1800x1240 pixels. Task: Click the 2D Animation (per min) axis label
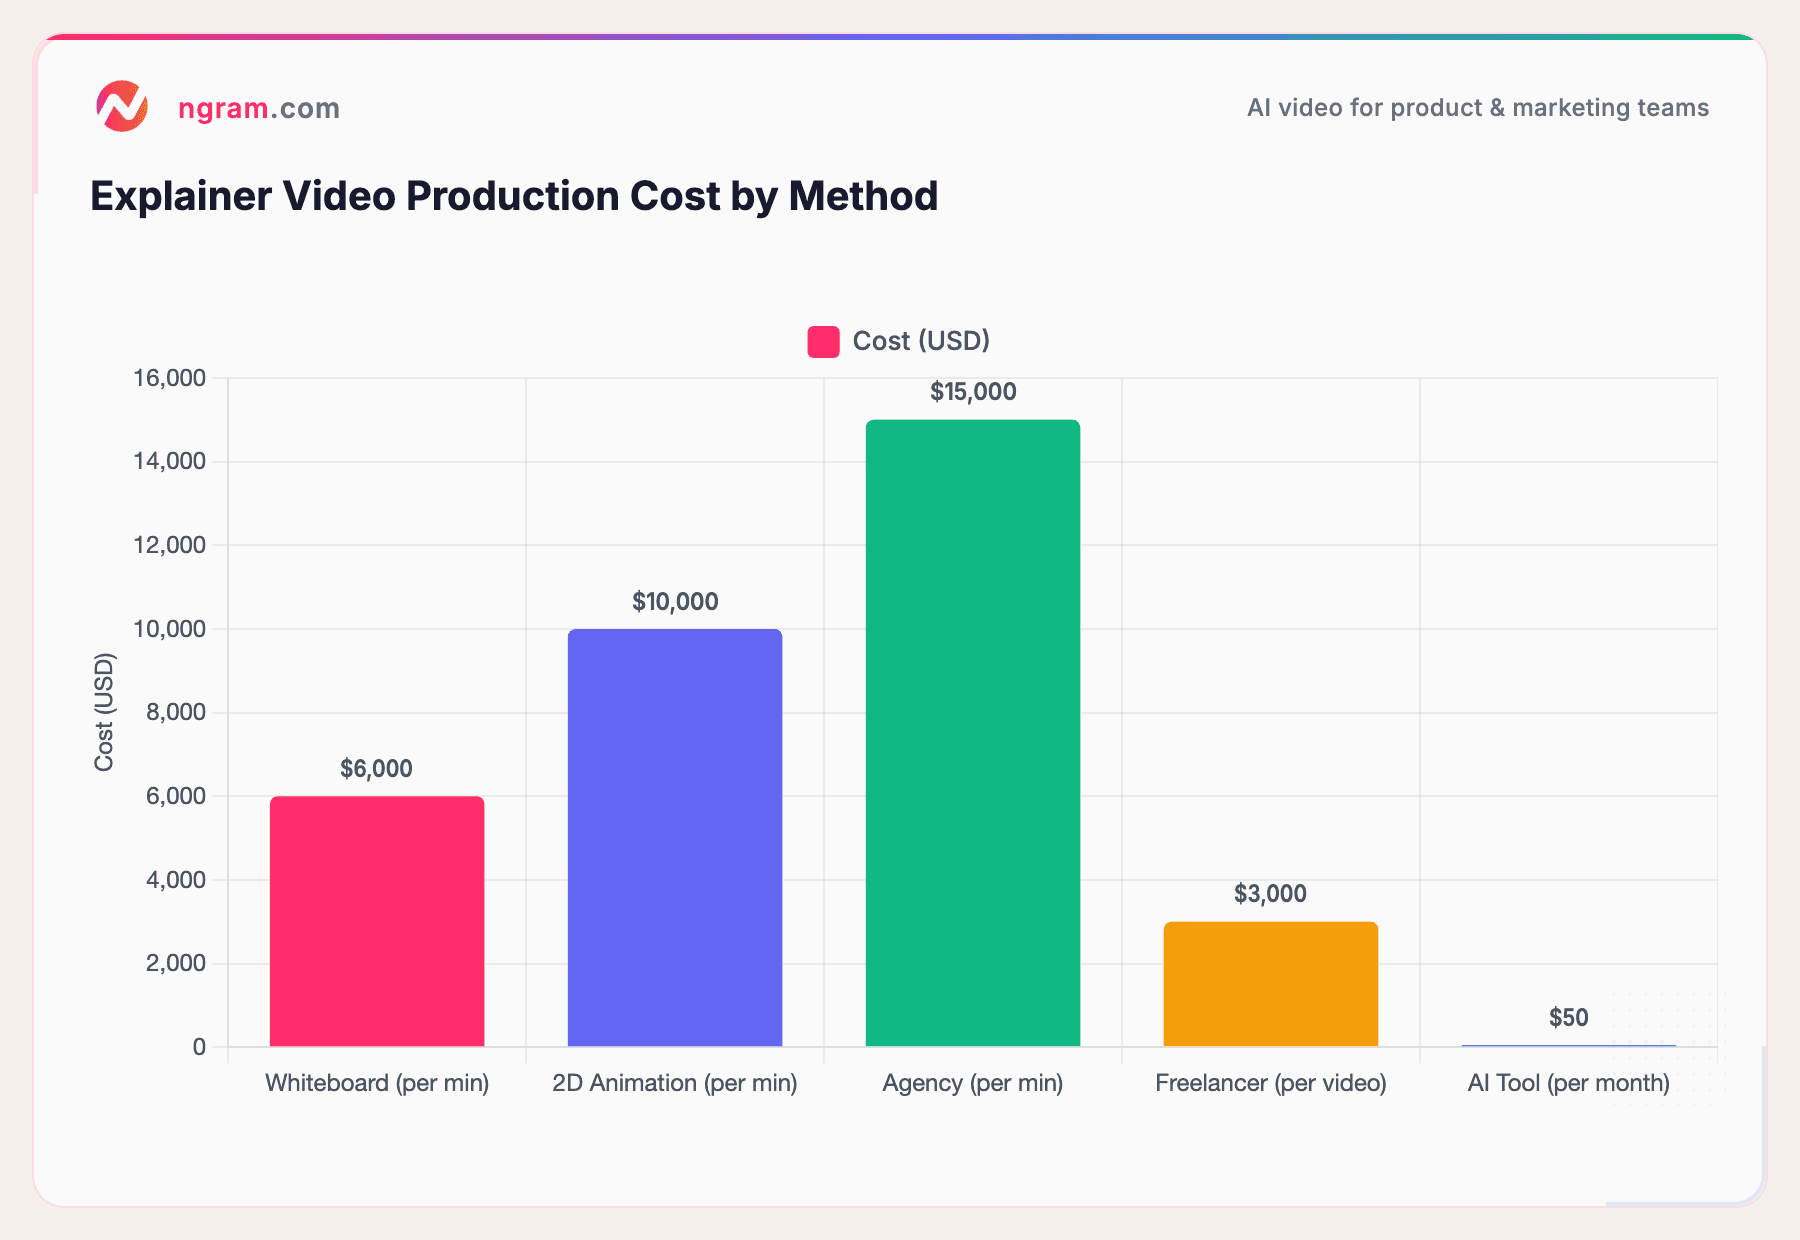pyautogui.click(x=675, y=1082)
